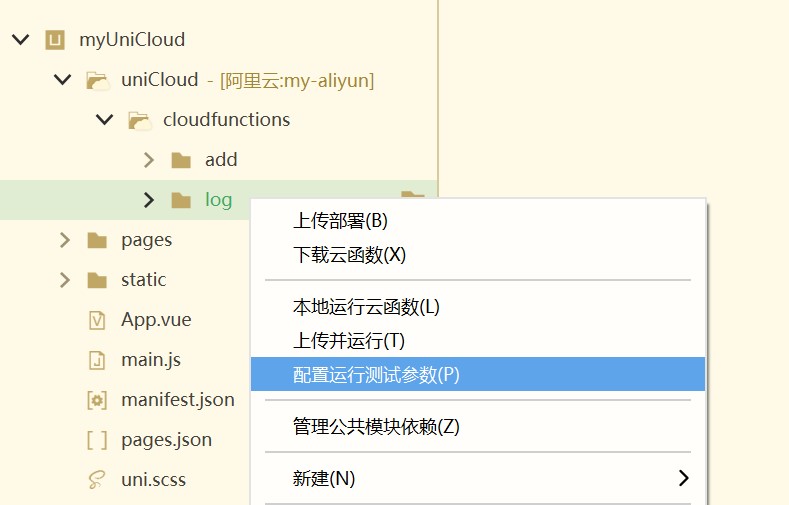
Task: Open the main.js file
Action: (x=151, y=360)
